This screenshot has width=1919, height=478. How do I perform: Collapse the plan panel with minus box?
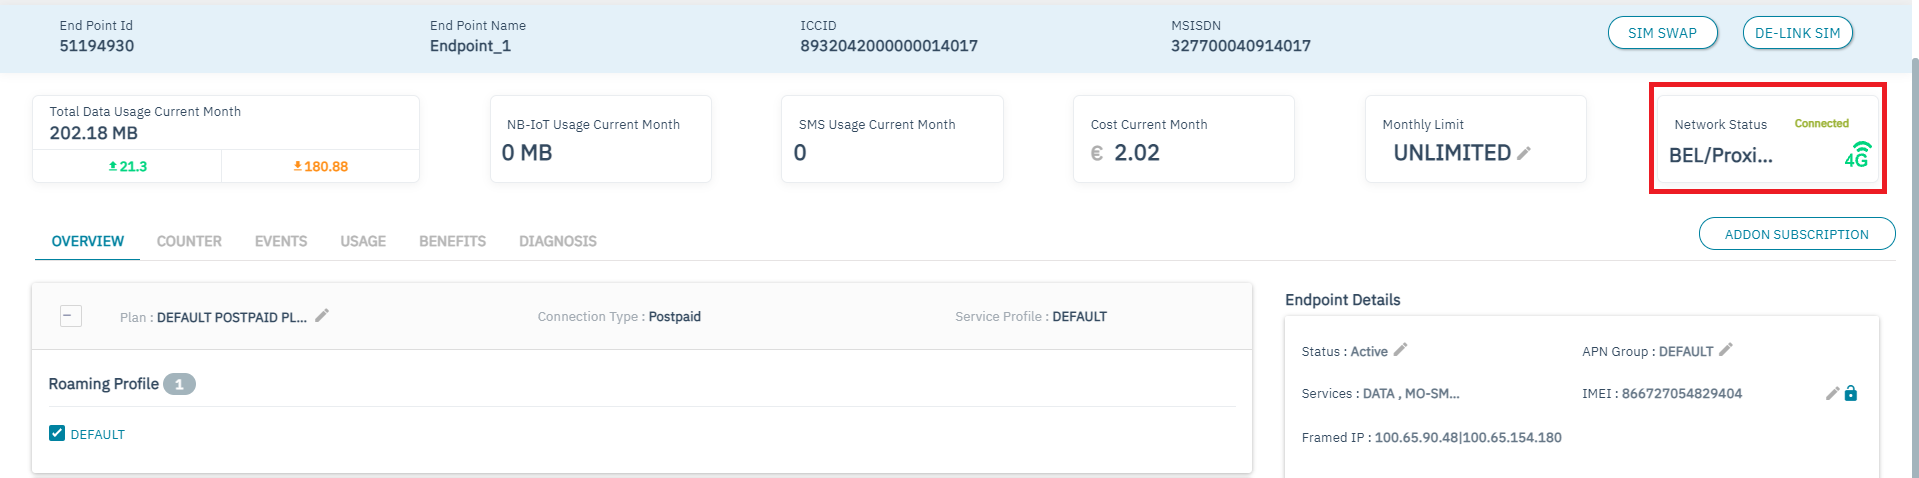[71, 316]
